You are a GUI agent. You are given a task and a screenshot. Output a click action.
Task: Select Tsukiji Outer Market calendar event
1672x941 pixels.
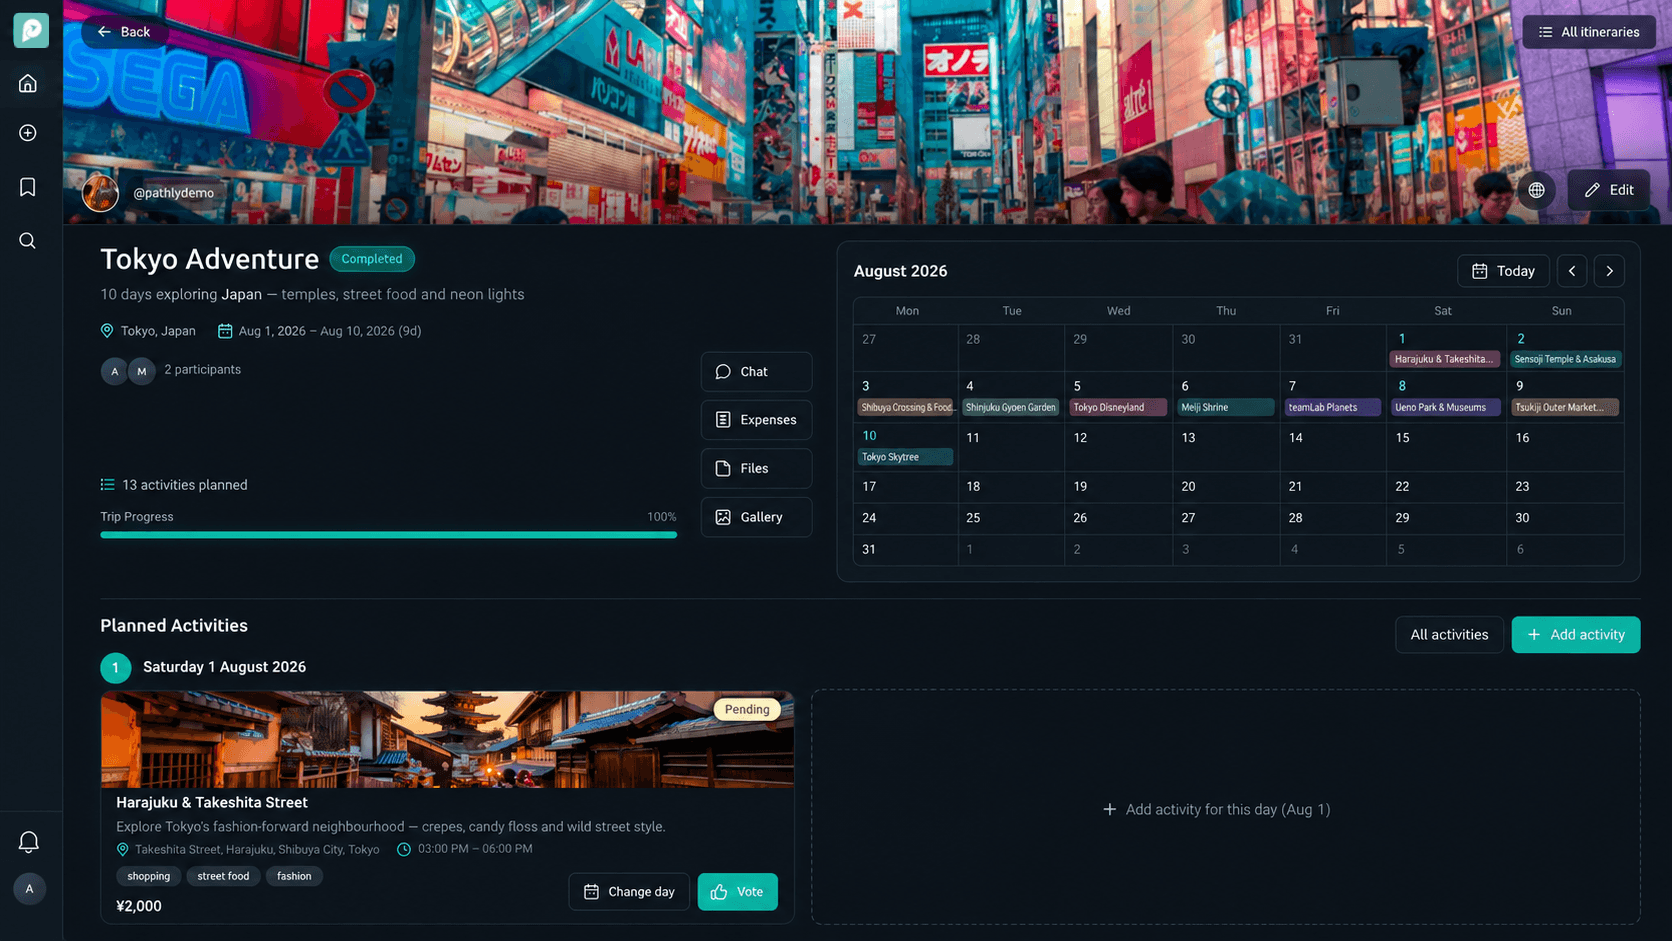tap(1565, 407)
